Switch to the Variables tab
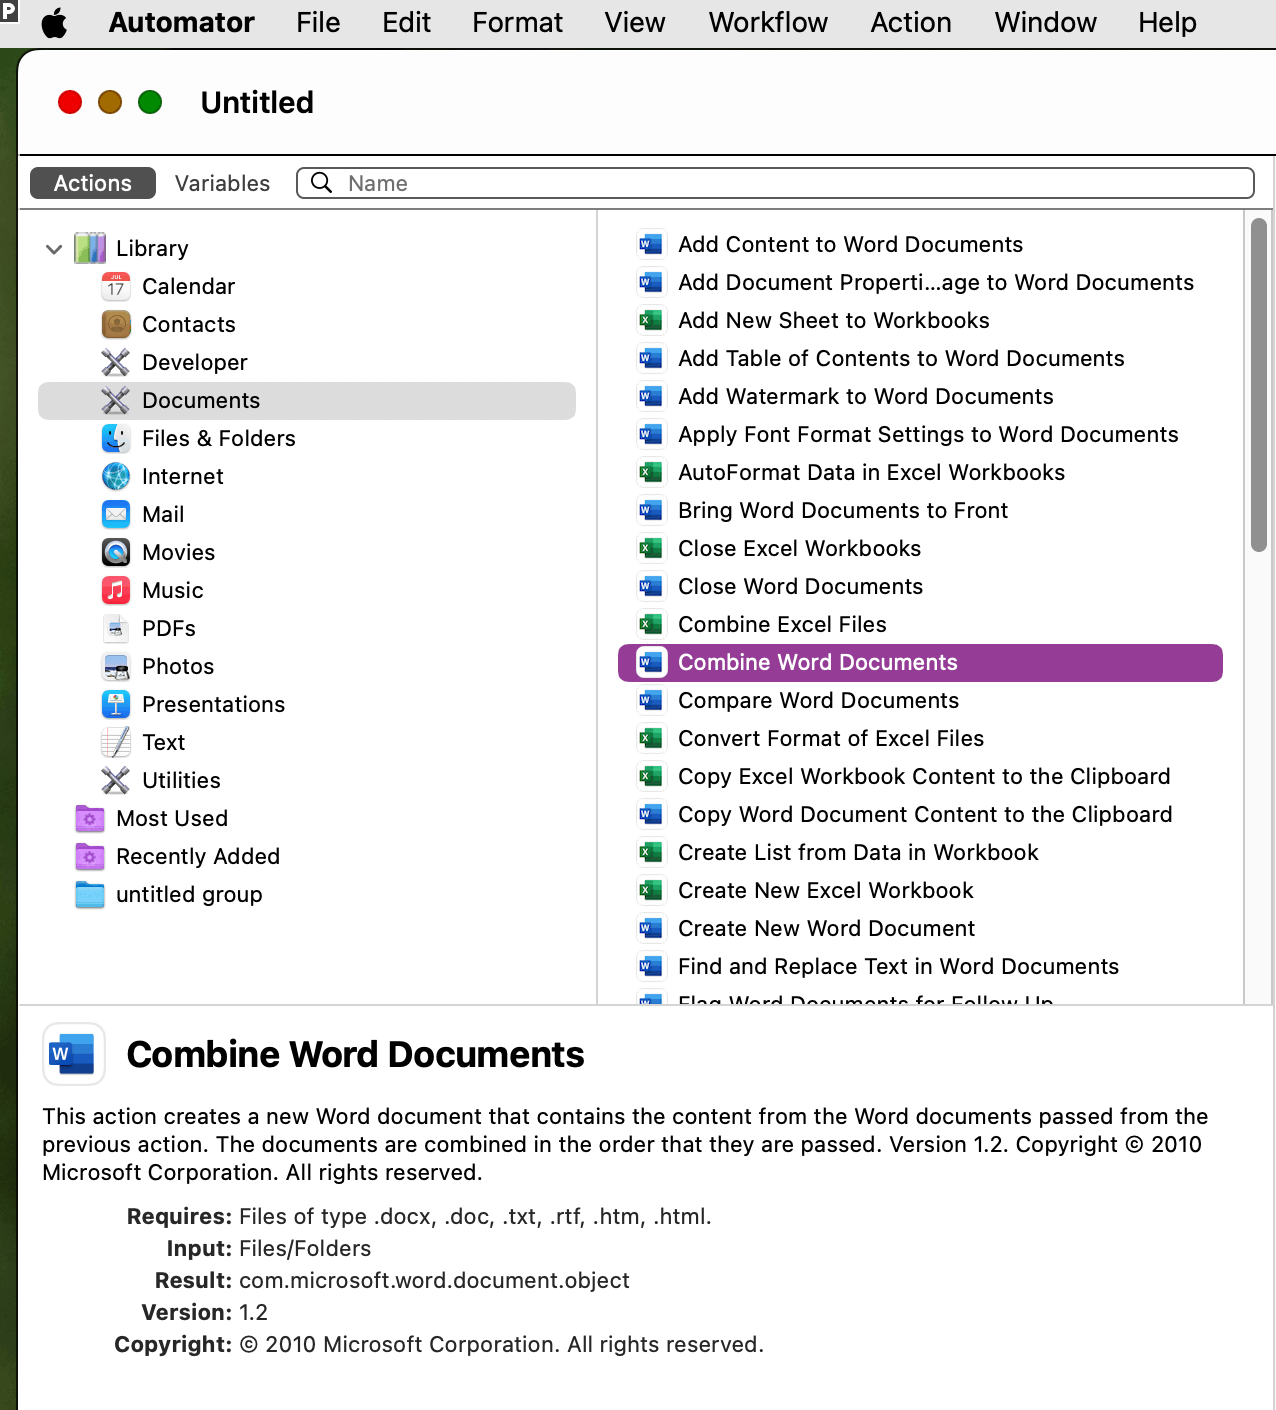The width and height of the screenshot is (1276, 1410). [x=222, y=183]
